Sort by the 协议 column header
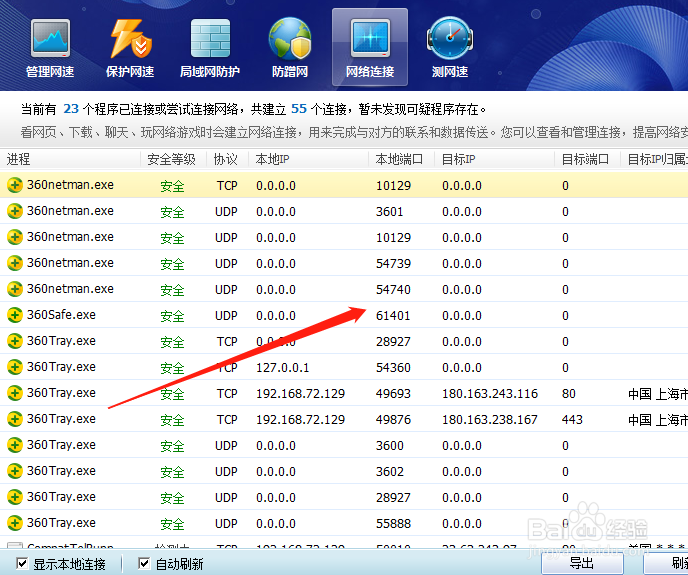The height and width of the screenshot is (575, 688). [x=227, y=159]
